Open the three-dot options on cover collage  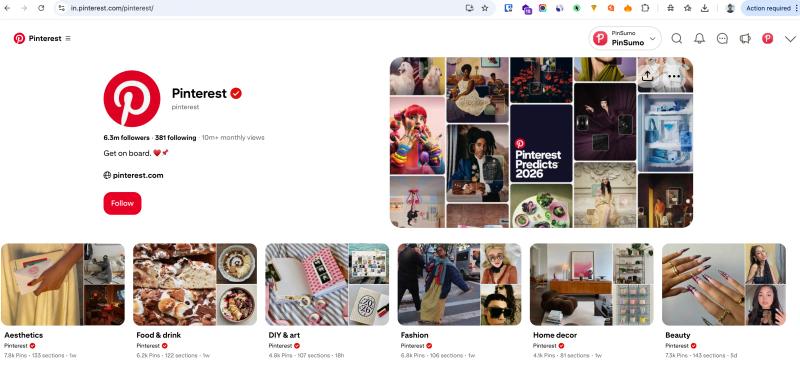[674, 76]
